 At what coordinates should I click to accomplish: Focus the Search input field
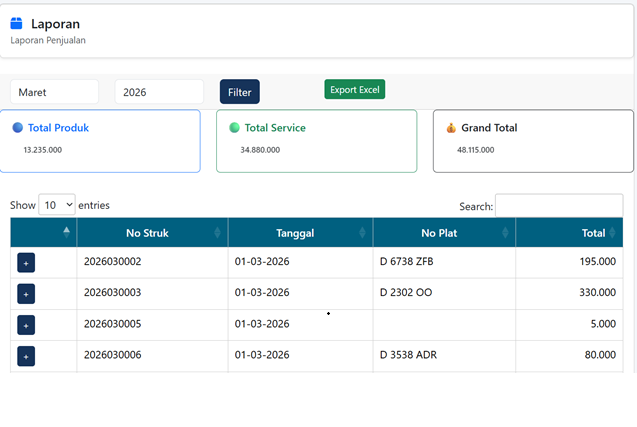point(558,206)
